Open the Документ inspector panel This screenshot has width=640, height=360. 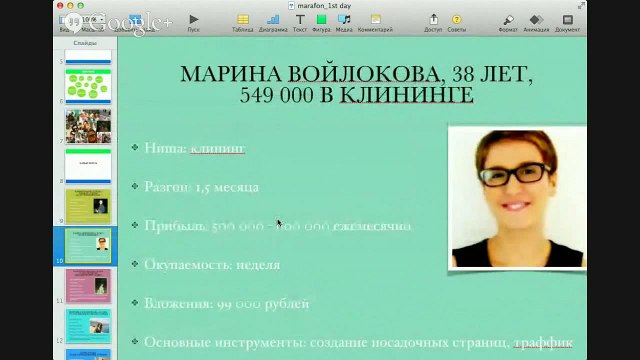click(567, 23)
